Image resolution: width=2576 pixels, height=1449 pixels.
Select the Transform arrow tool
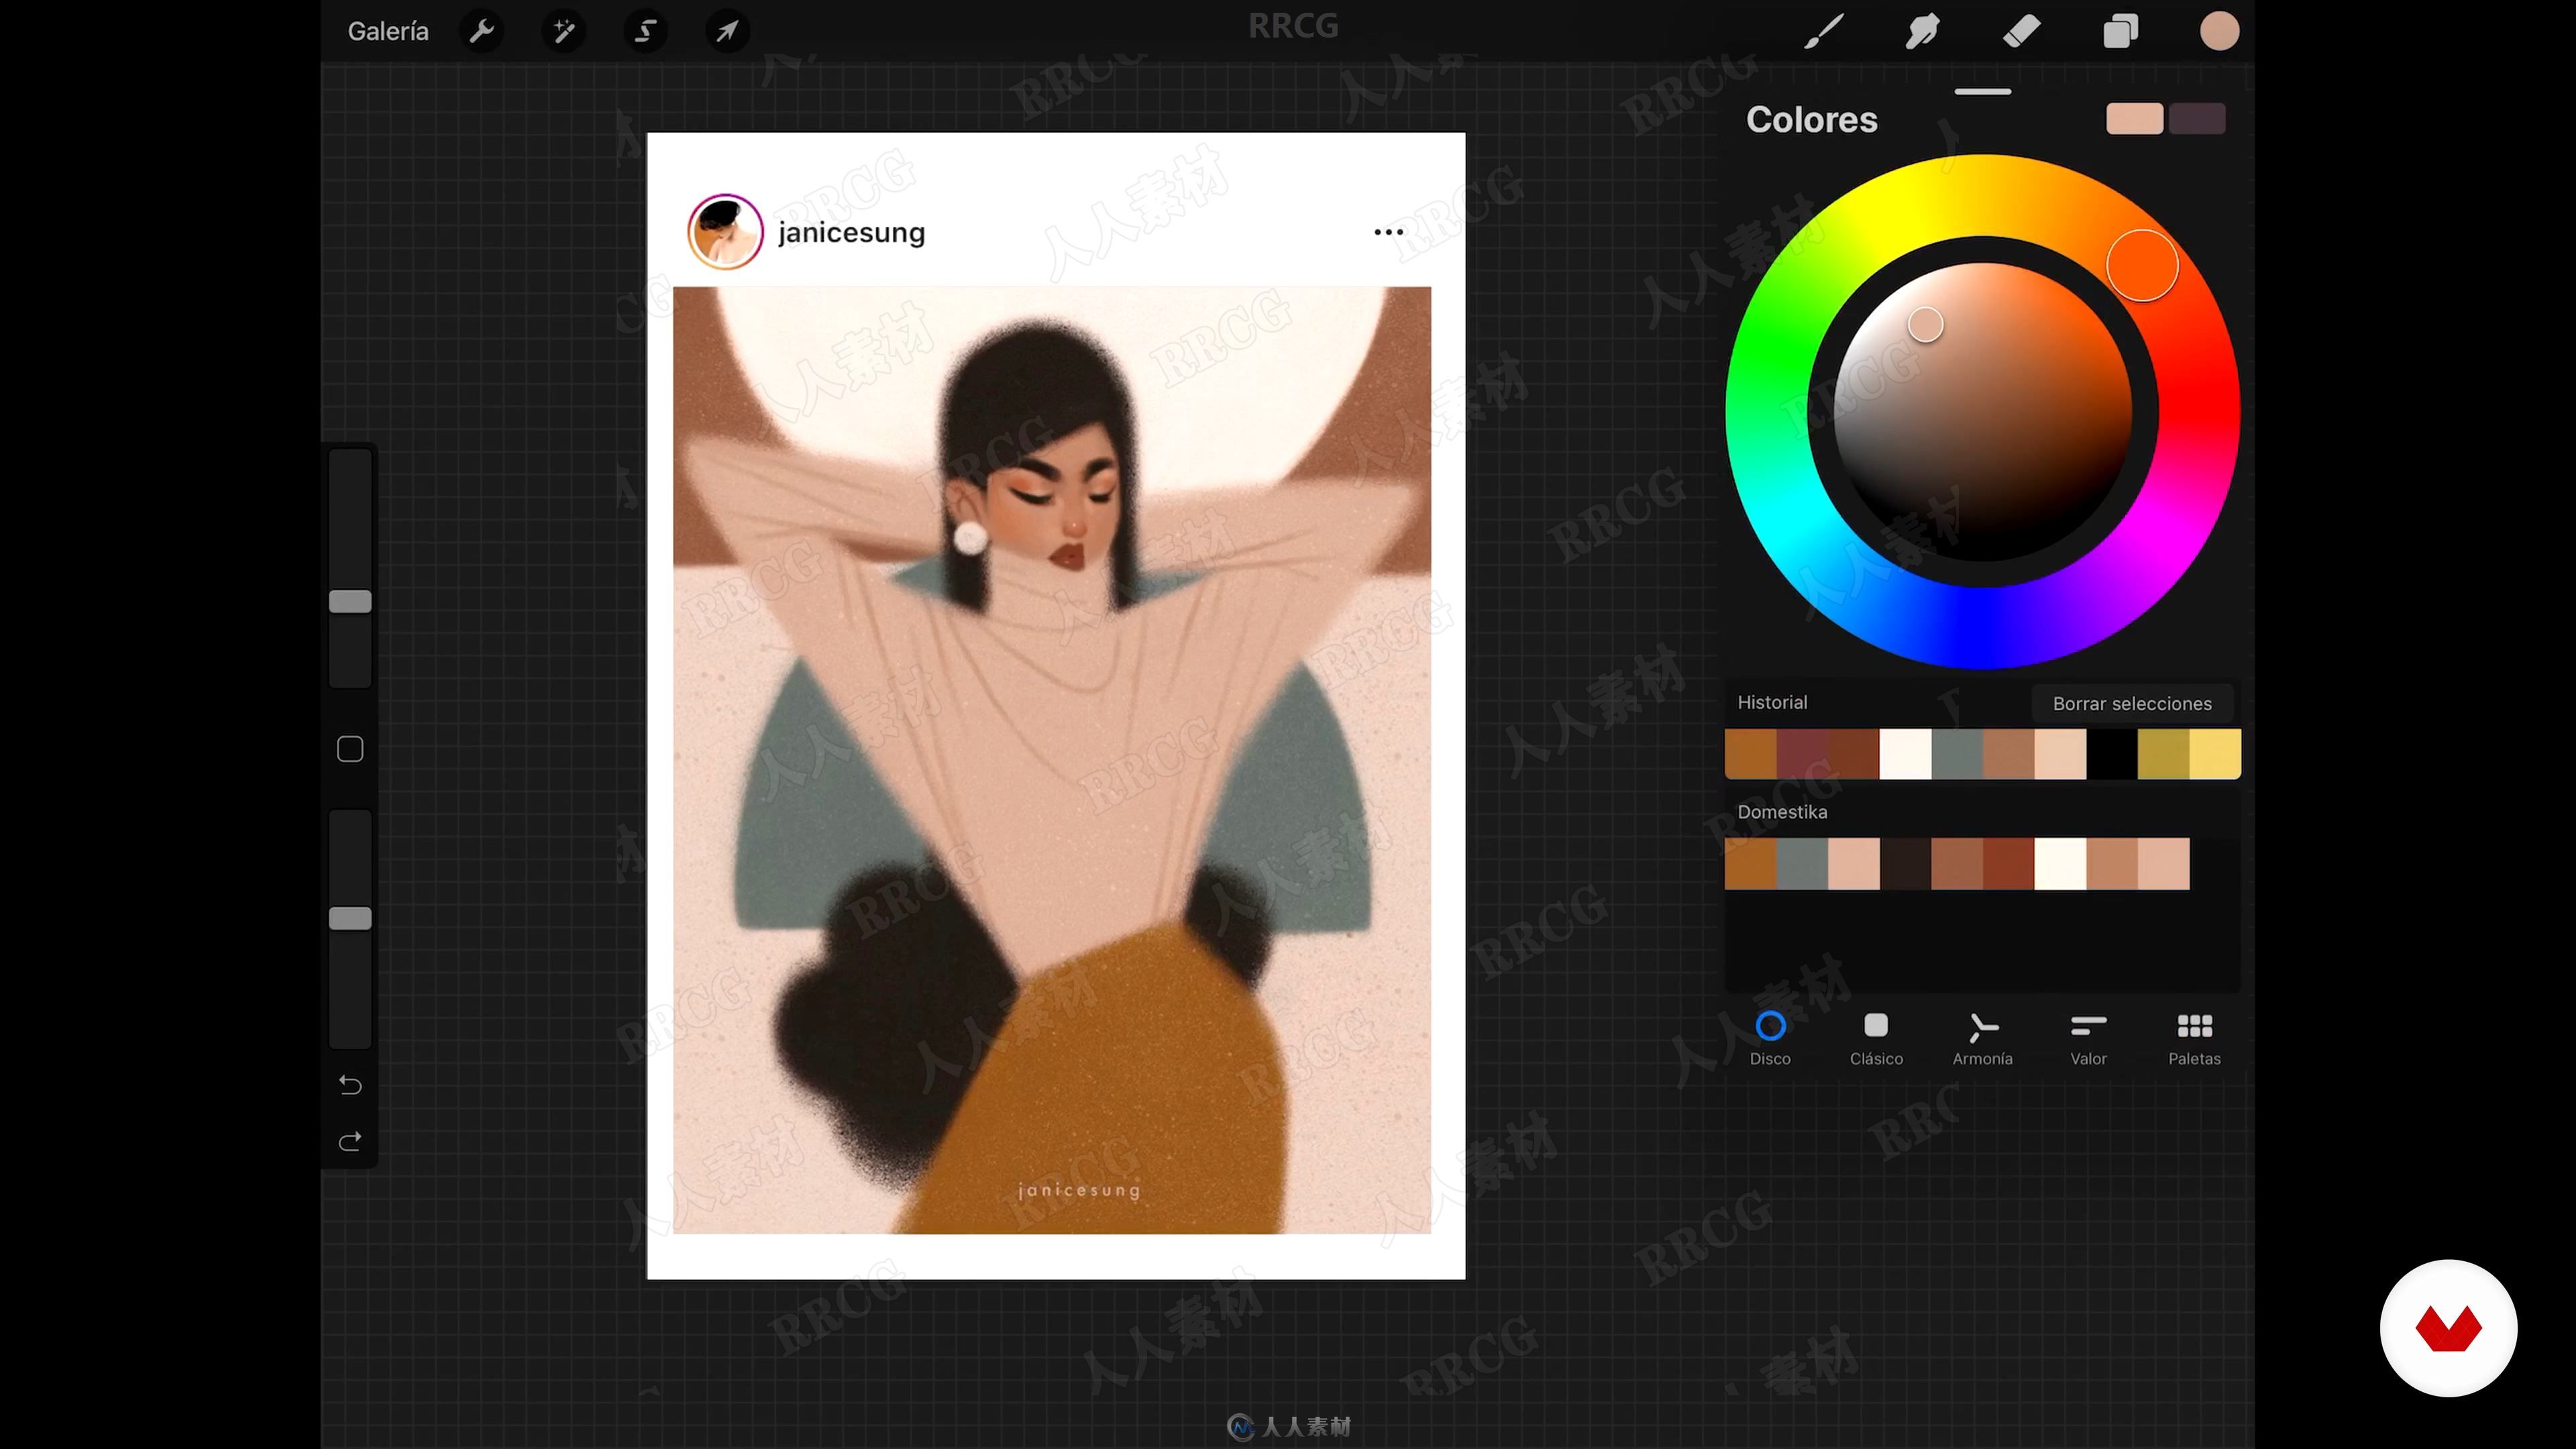727,31
